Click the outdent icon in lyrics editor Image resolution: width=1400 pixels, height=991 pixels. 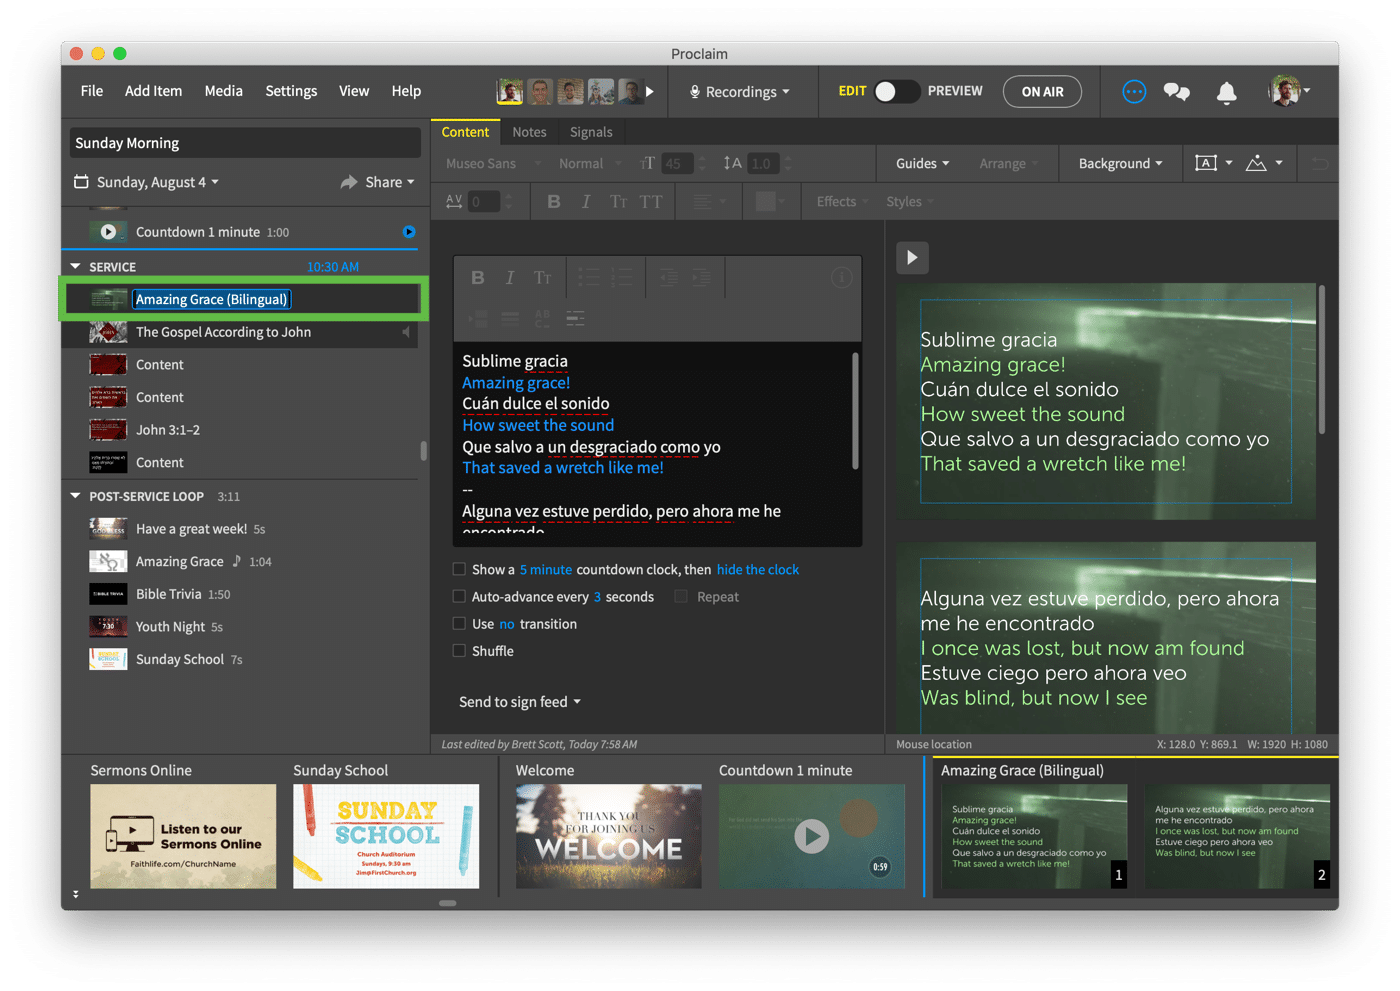click(668, 278)
